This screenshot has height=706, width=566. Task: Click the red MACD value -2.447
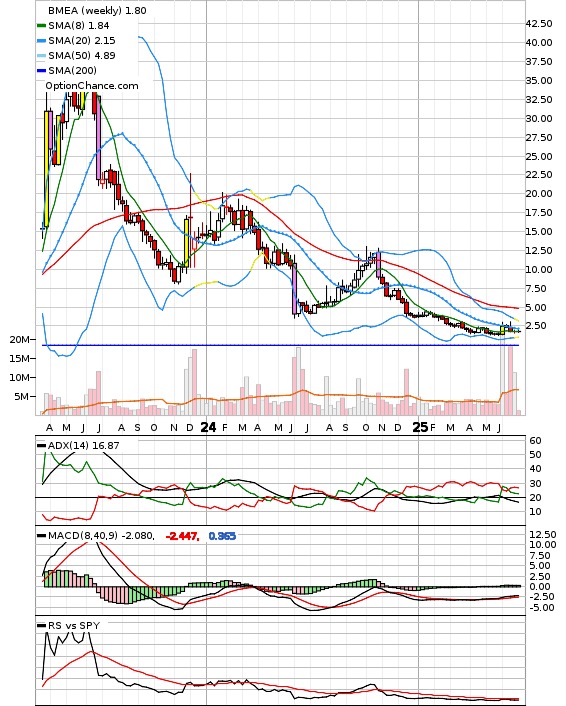[182, 536]
